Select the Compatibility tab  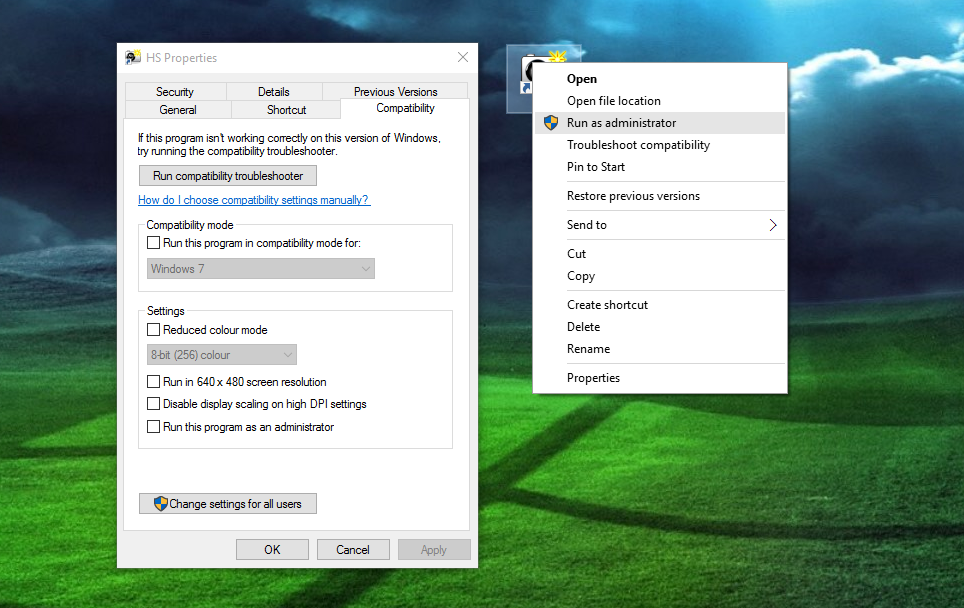coord(405,108)
